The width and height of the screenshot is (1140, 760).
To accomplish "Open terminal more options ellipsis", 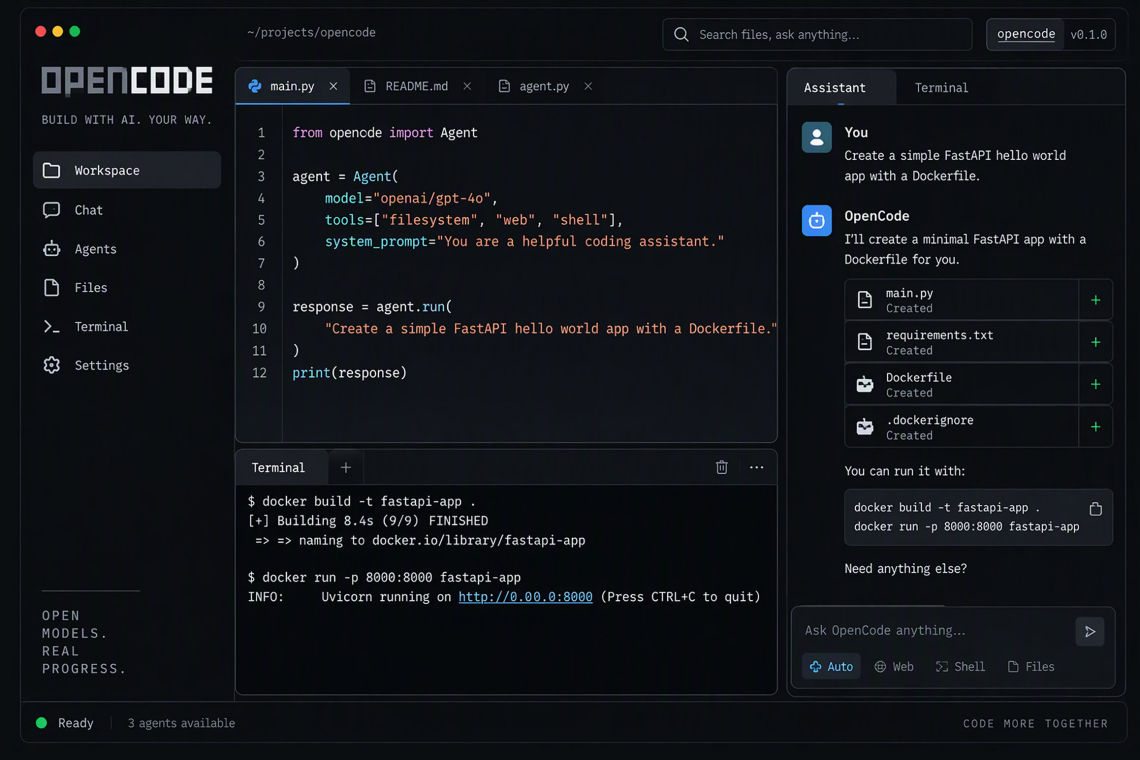I will [756, 467].
